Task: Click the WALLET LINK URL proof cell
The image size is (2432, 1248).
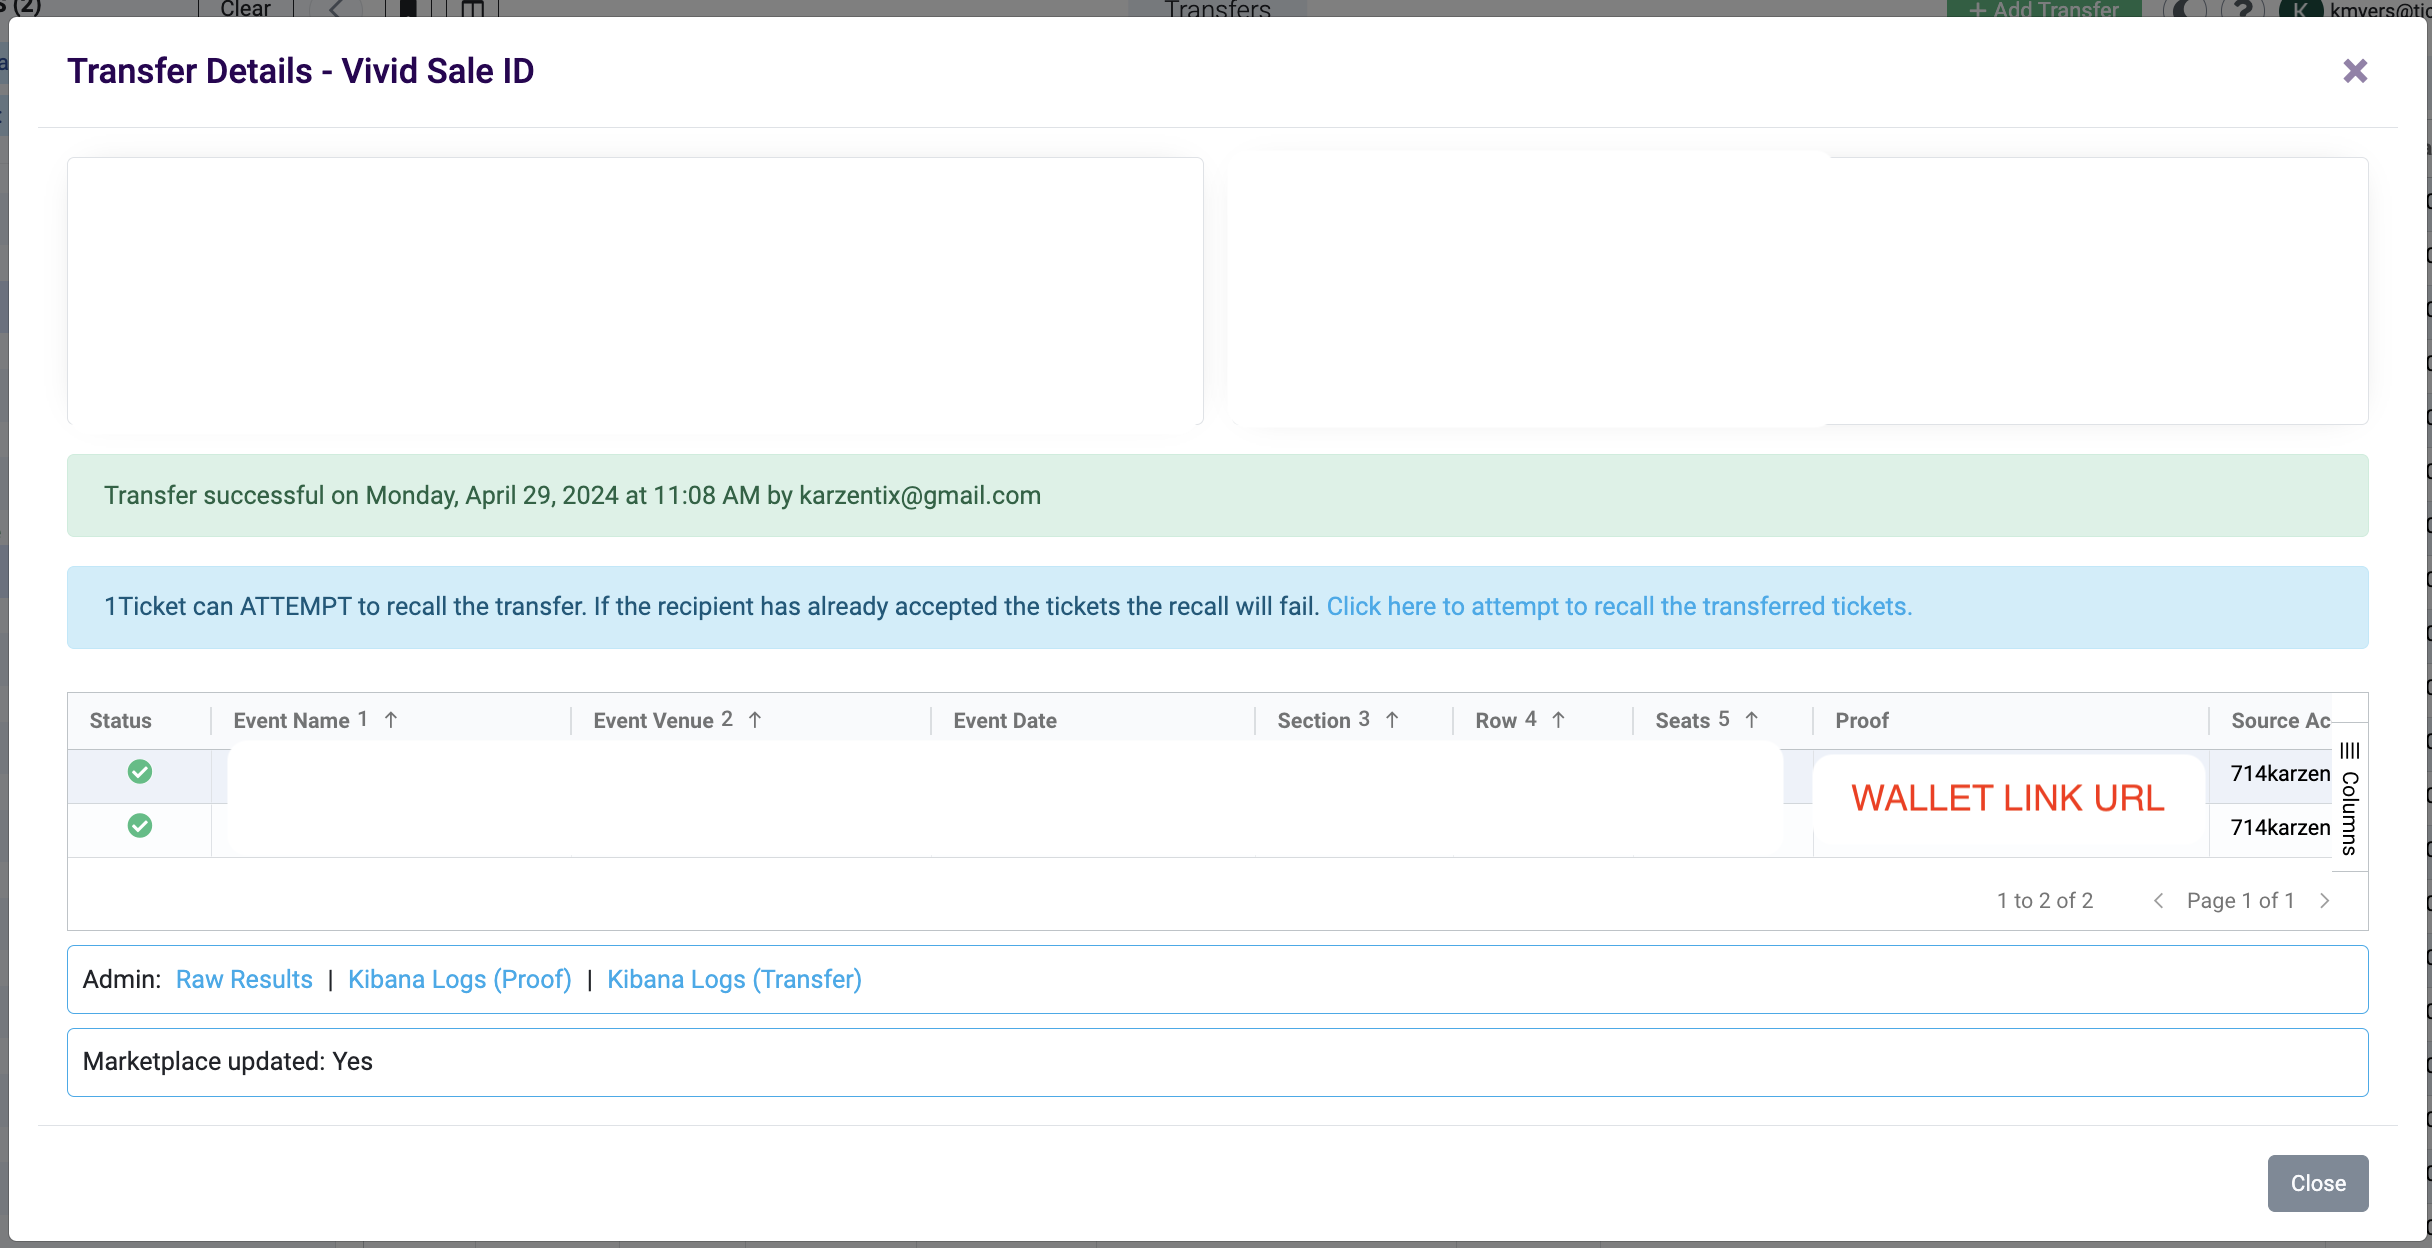Action: (2007, 798)
